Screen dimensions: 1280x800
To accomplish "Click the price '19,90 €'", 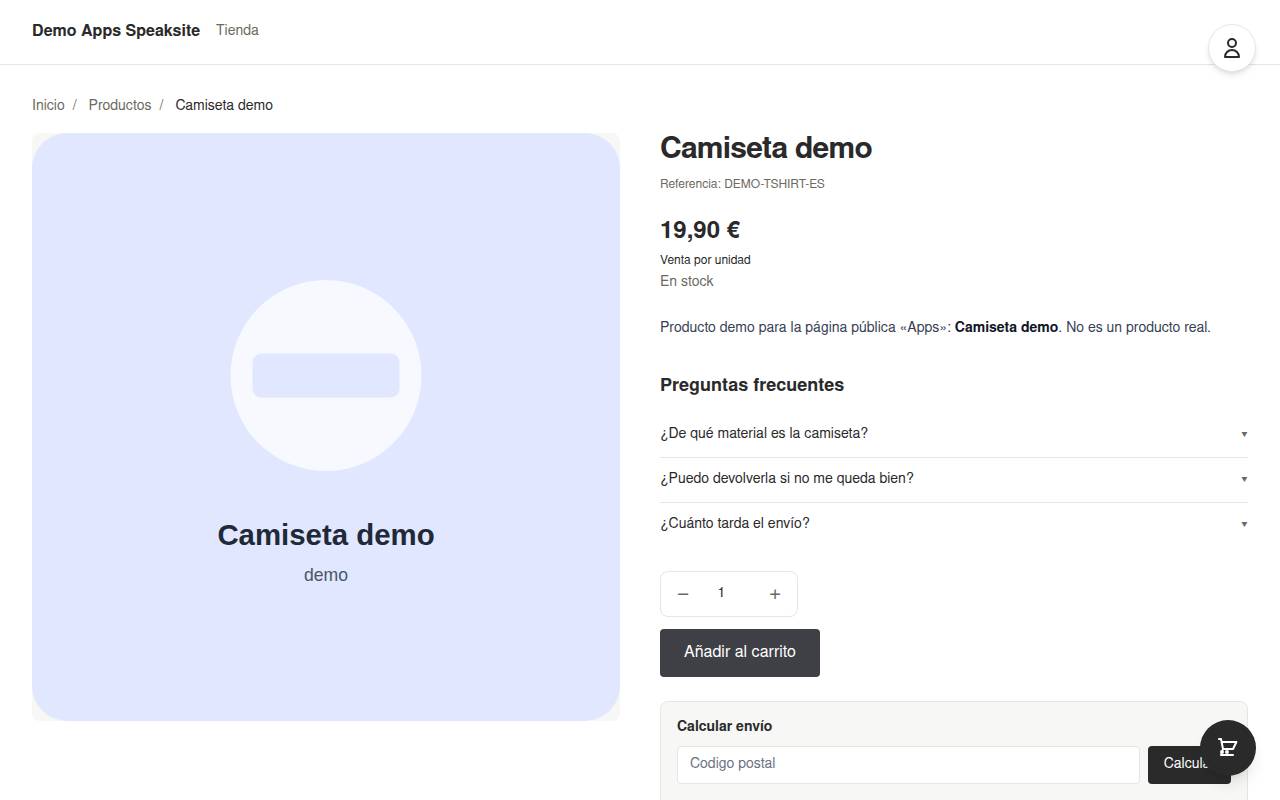I will 700,230.
